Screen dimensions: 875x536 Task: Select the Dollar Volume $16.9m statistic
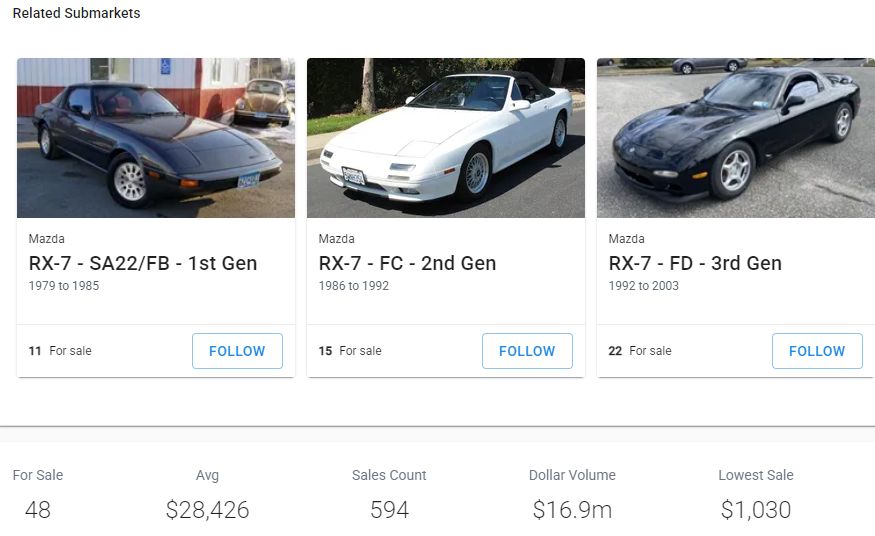[x=572, y=495]
